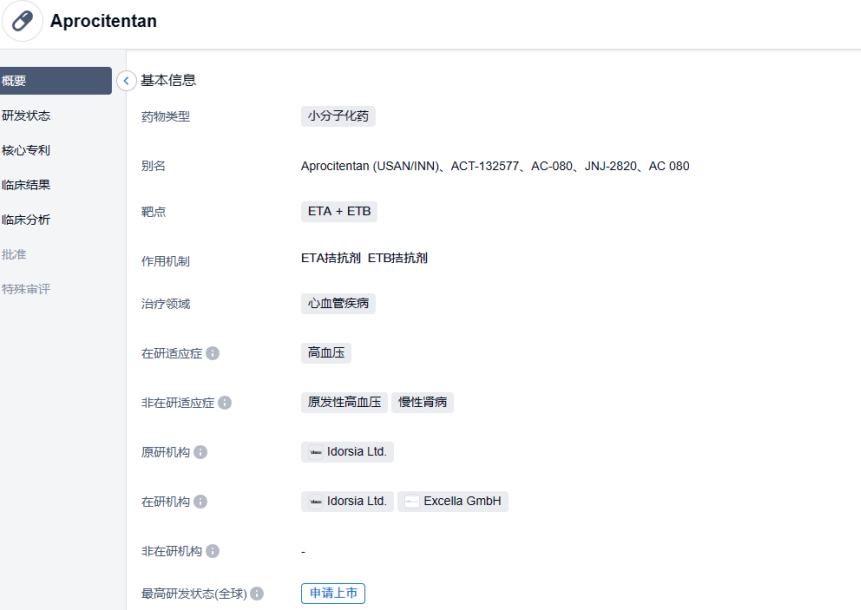This screenshot has height=610, width=861.
Task: Click the pill drug icon beside Aprocitentan
Action: pyautogui.click(x=22, y=21)
